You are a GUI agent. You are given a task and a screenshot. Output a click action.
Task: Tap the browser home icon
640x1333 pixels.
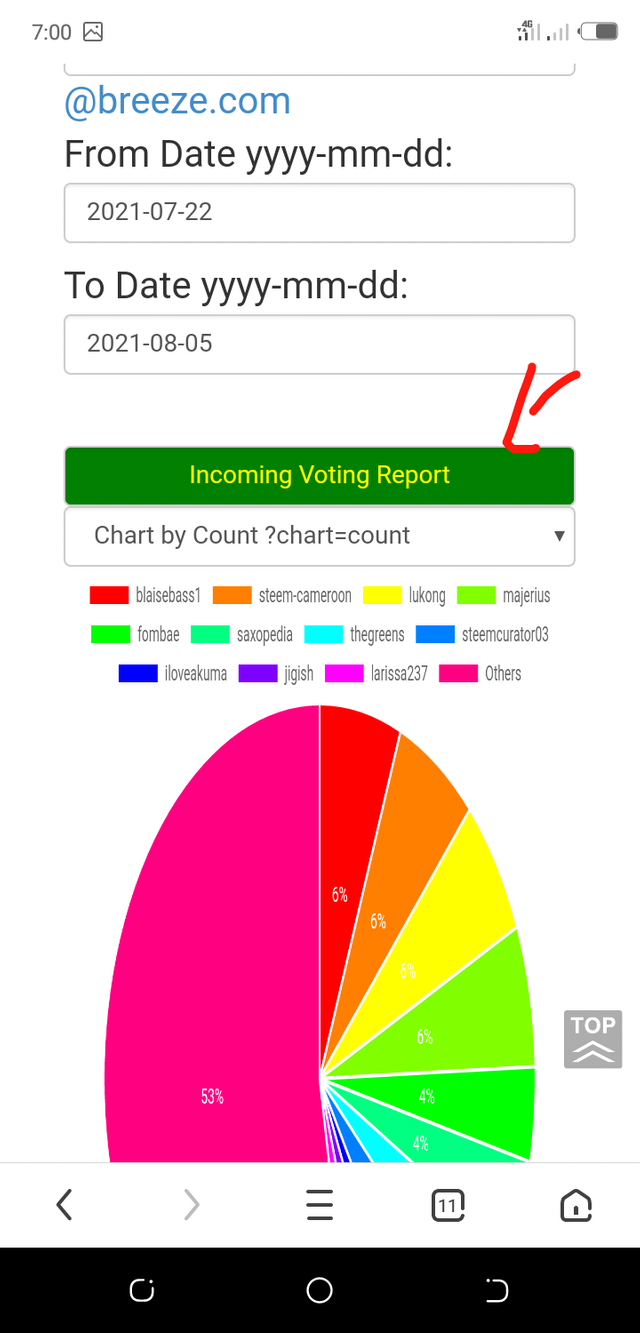576,1206
